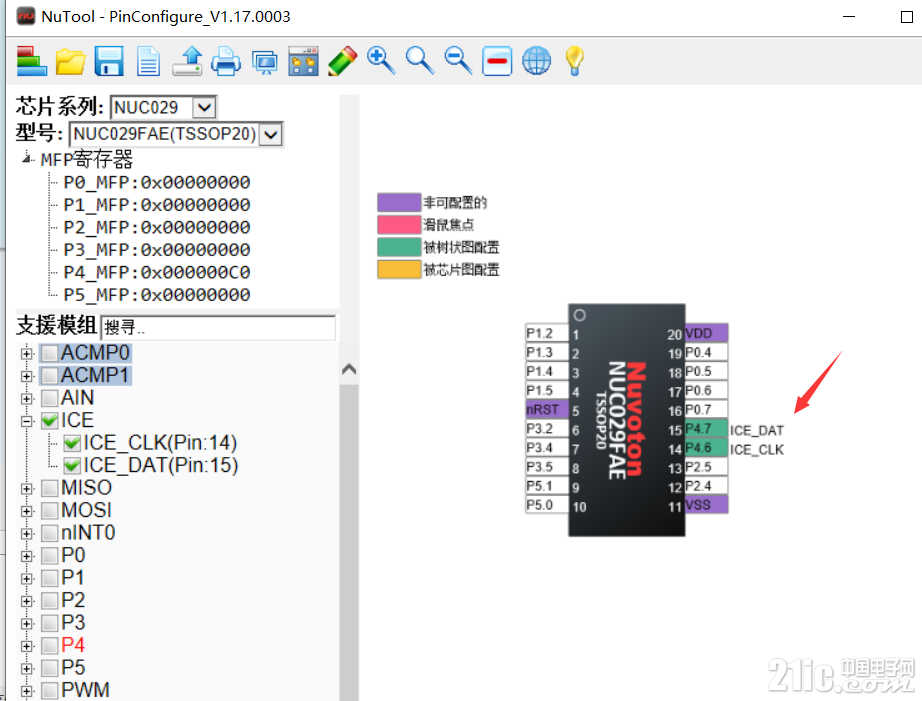Click the plain magnifier reset zoom icon
This screenshot has width=922, height=701.
point(420,61)
